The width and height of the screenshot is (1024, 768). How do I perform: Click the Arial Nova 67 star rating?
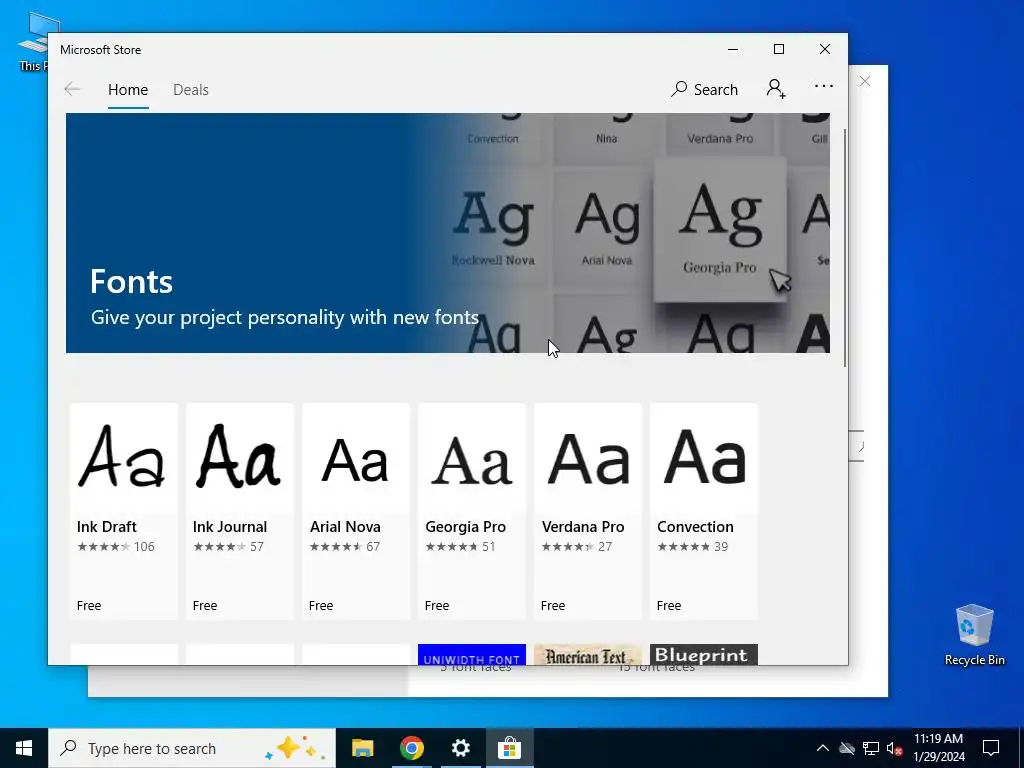[345, 547]
